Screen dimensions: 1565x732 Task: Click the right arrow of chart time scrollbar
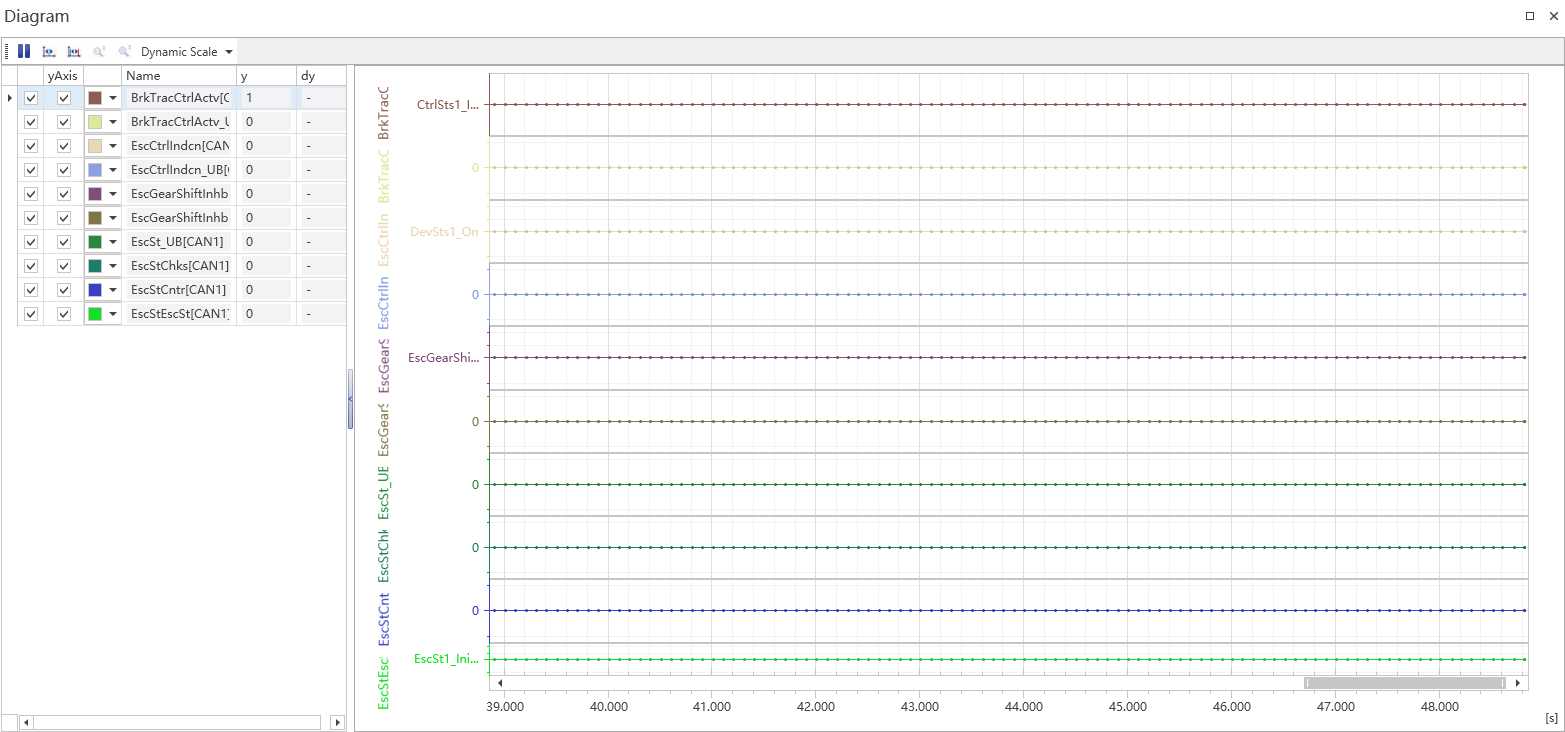pos(1519,683)
